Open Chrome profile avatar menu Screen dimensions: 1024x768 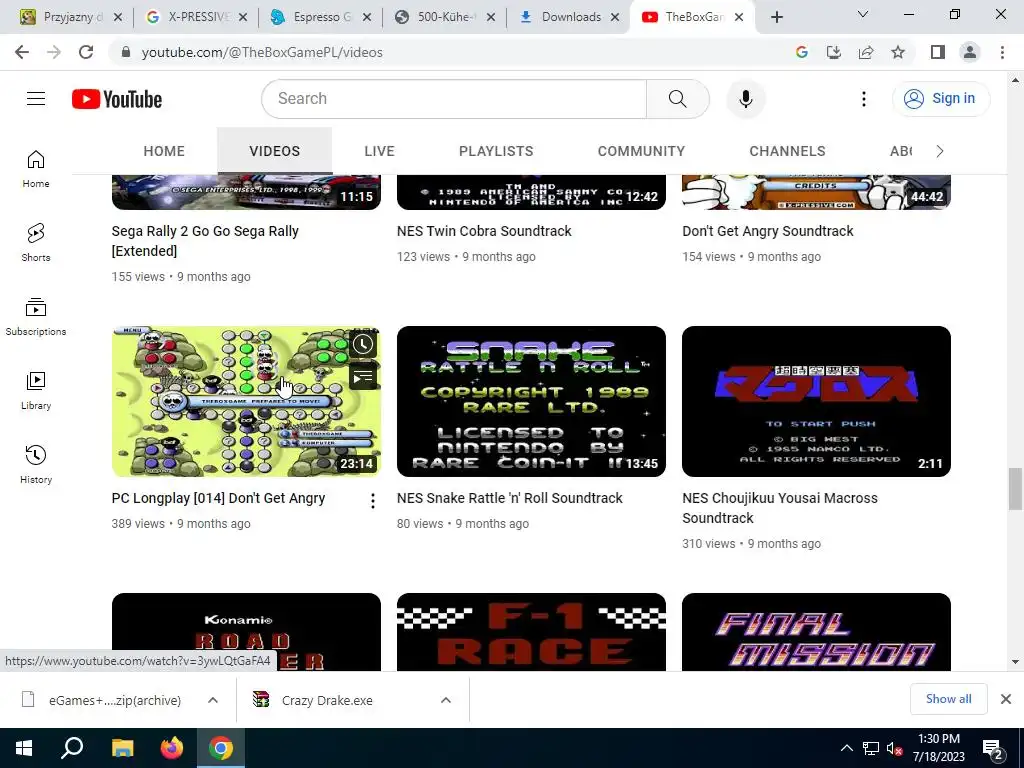(x=970, y=52)
